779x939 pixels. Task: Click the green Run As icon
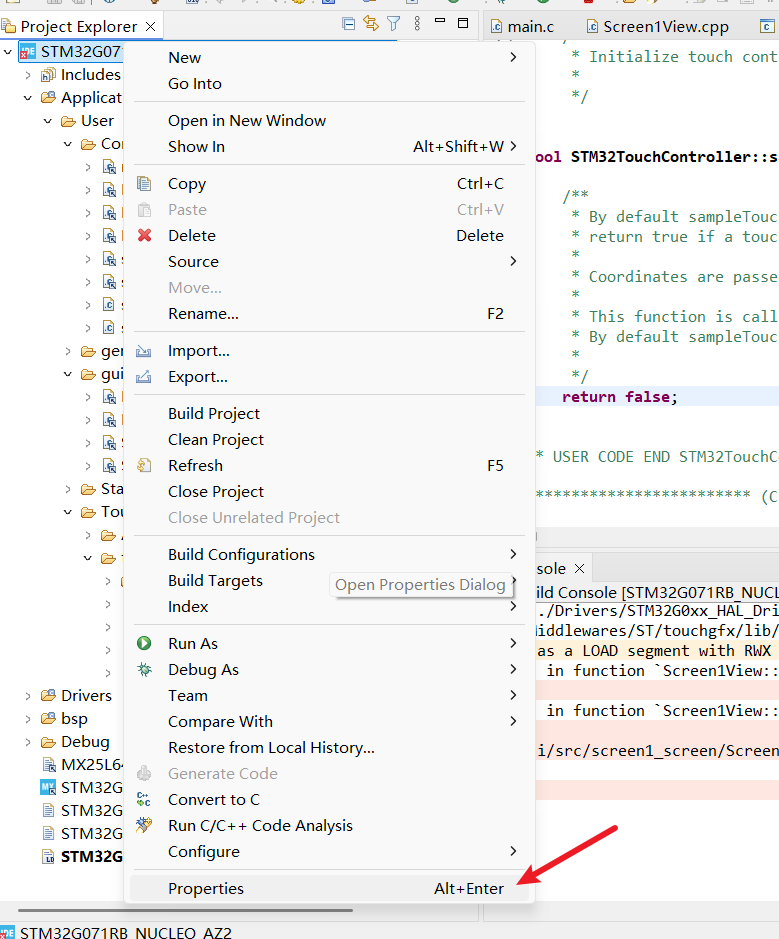click(144, 643)
